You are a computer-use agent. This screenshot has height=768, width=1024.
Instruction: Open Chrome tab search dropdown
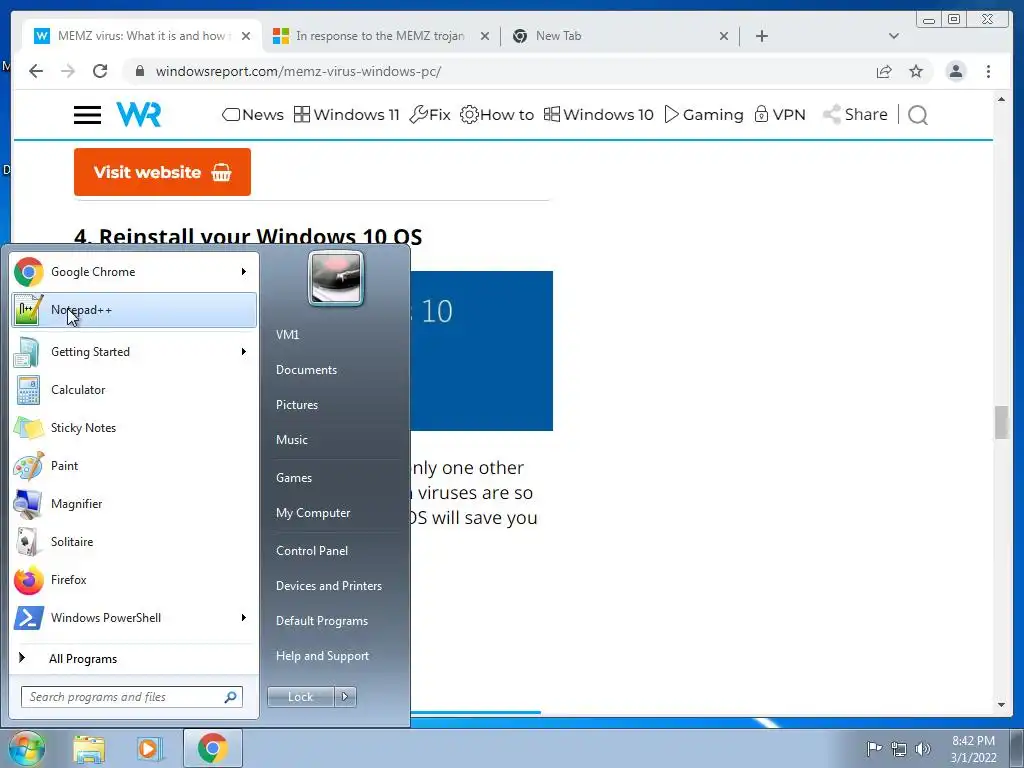pyautogui.click(x=894, y=36)
